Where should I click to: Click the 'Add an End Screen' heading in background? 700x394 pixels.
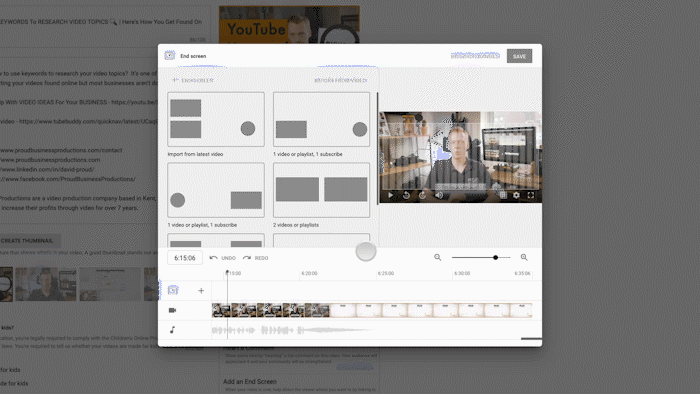(250, 382)
